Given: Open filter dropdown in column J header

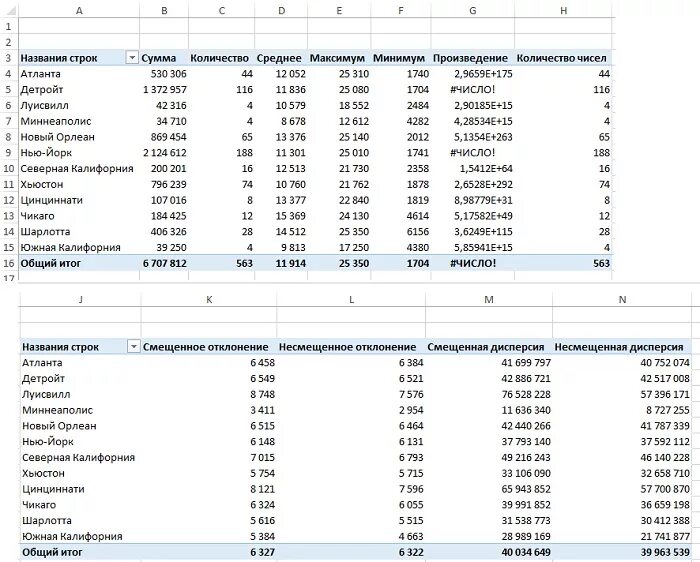Looking at the screenshot, I should [x=133, y=346].
